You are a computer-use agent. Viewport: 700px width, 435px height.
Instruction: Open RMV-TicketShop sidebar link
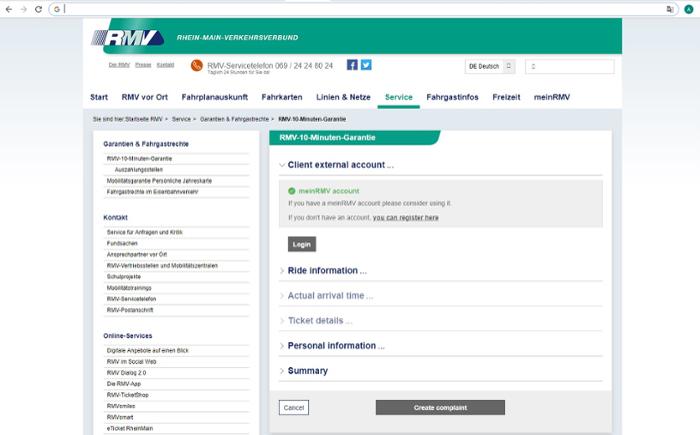pos(128,395)
